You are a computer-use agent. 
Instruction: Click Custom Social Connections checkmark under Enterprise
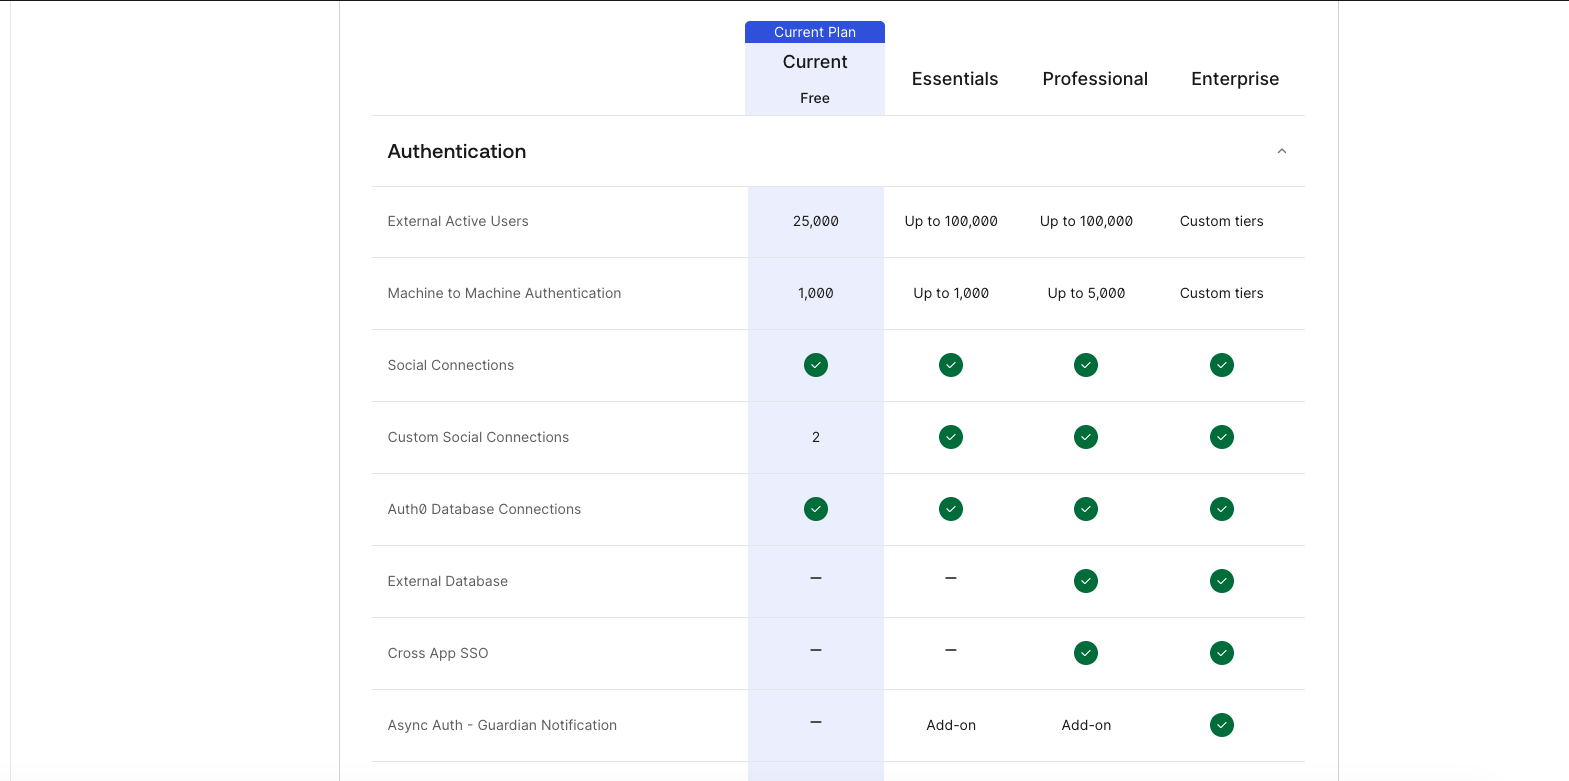1222,437
